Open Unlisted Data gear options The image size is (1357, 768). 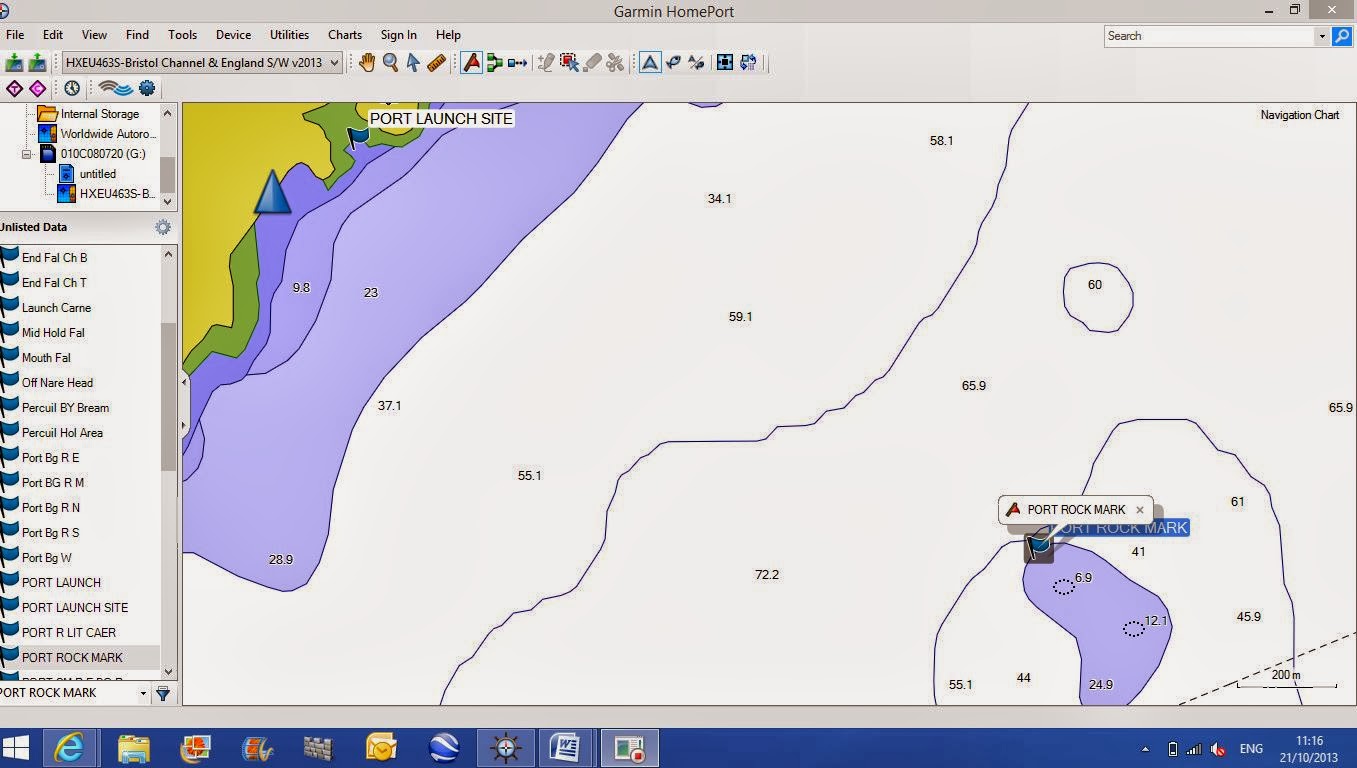(163, 228)
